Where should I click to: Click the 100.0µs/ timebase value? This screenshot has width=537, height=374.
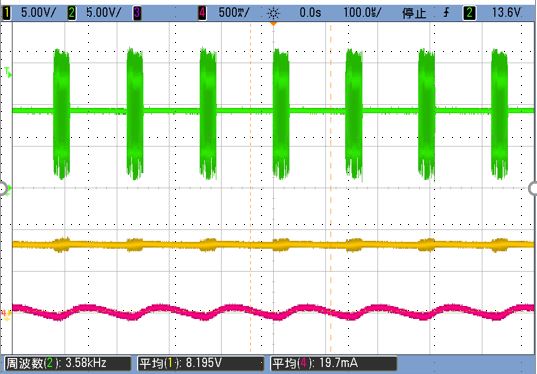click(x=362, y=13)
